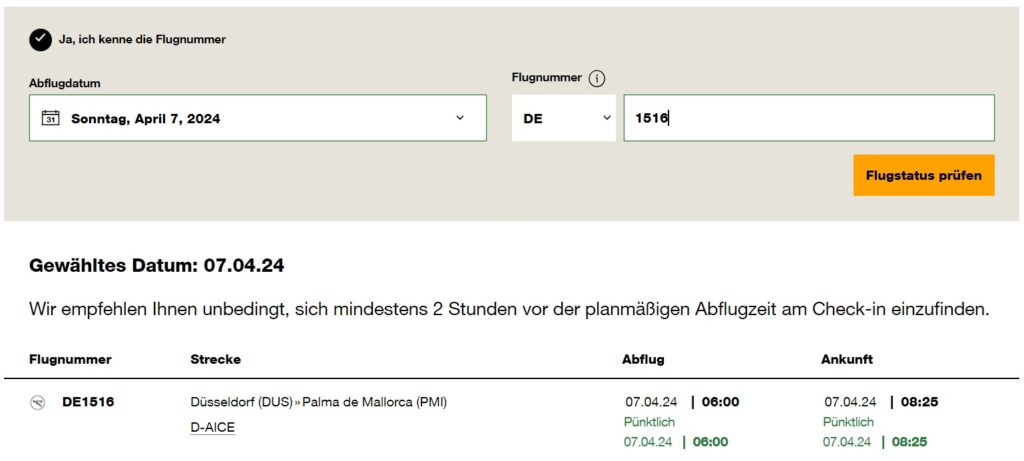
Task: Focus the flight number field containing 1516
Action: tap(808, 118)
